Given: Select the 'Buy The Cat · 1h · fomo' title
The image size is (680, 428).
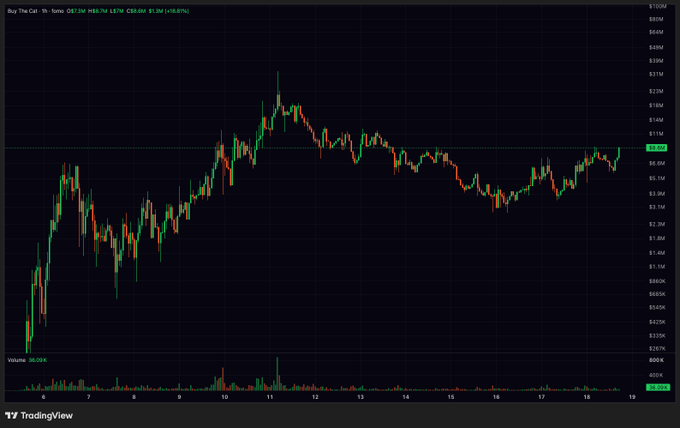Looking at the screenshot, I should 36,11.
